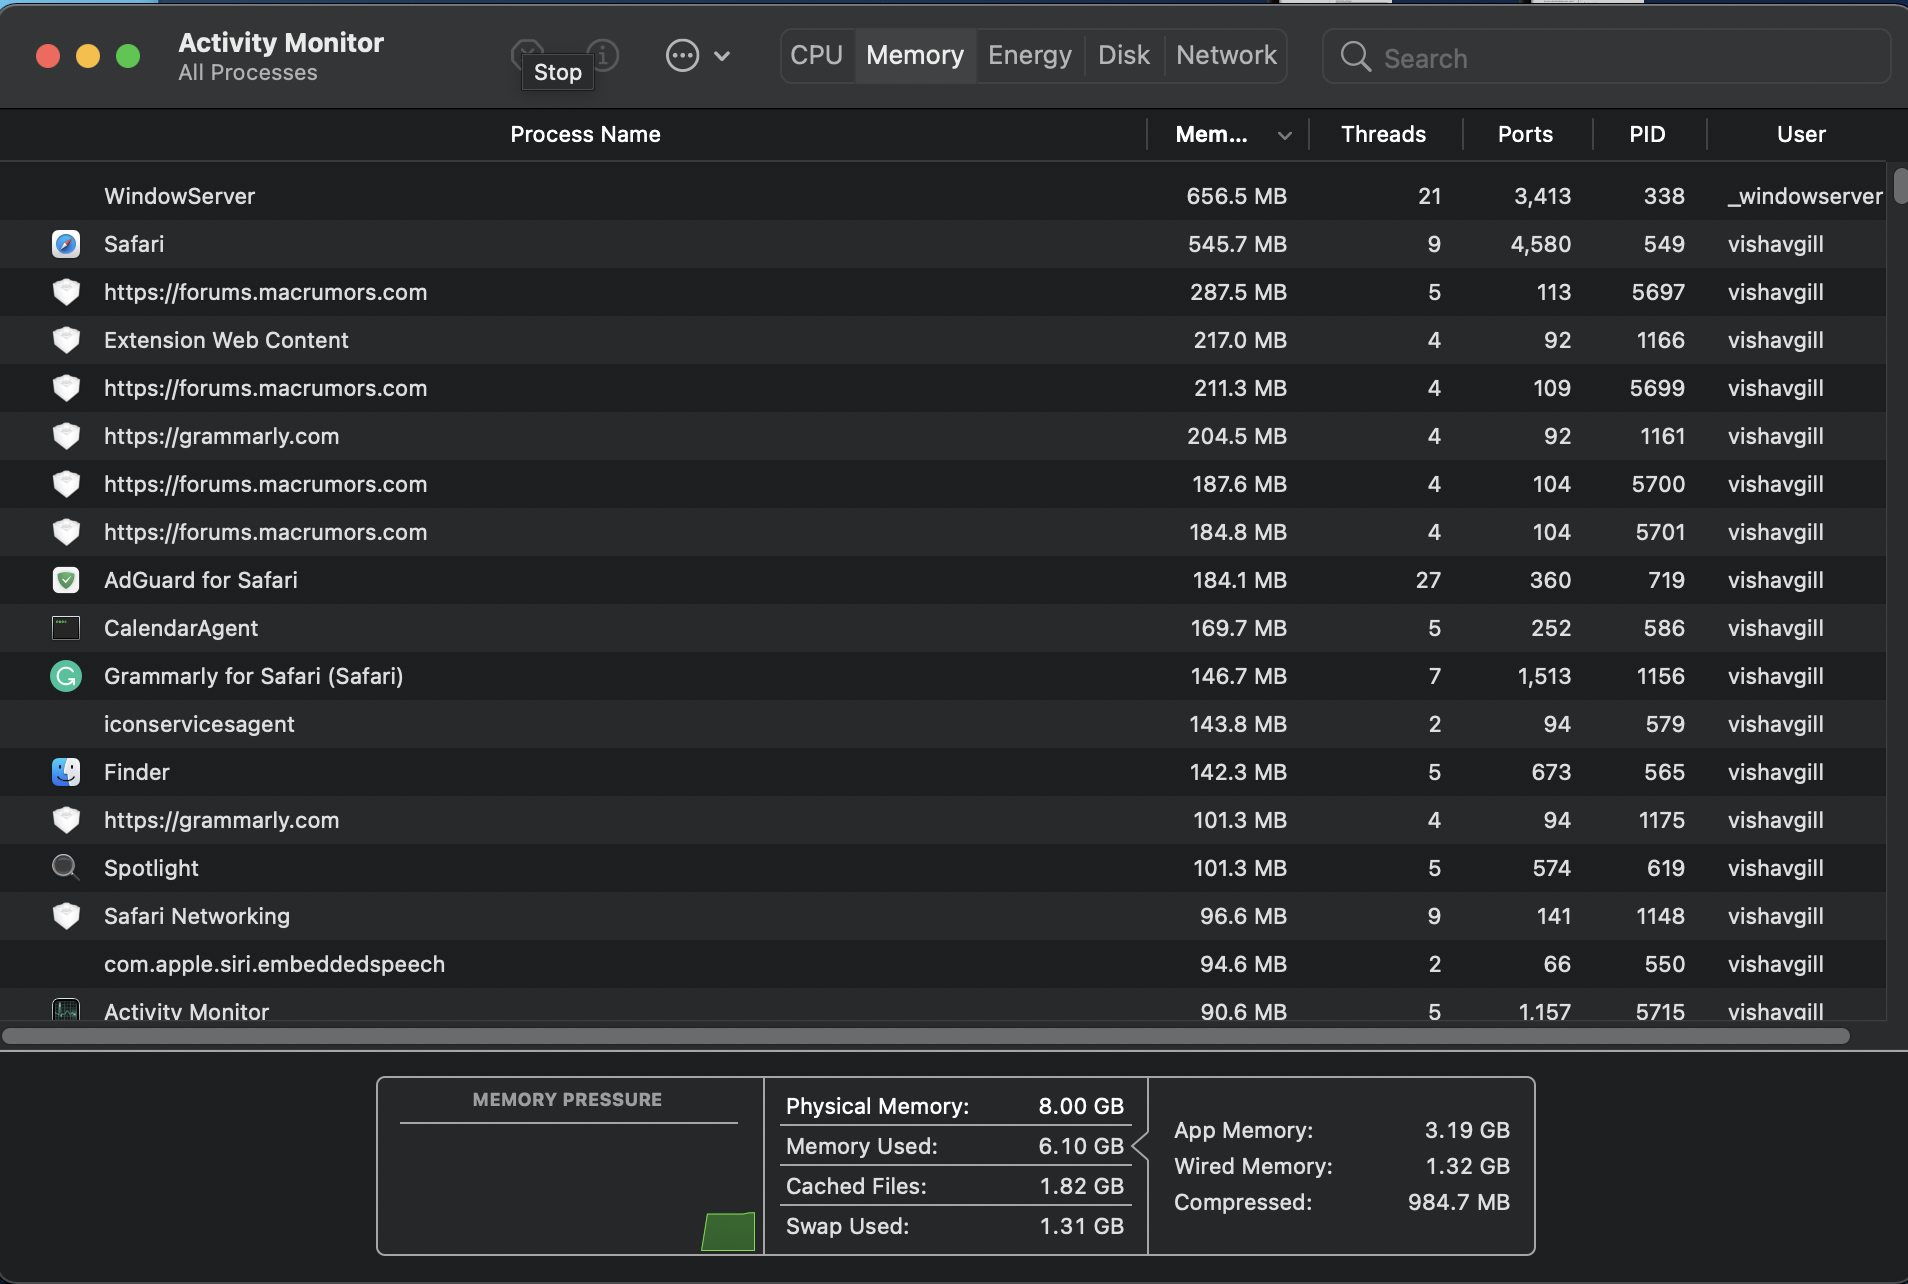The width and height of the screenshot is (1908, 1284).
Task: Click the shield icon of PID 5697 row
Action: pos(66,292)
